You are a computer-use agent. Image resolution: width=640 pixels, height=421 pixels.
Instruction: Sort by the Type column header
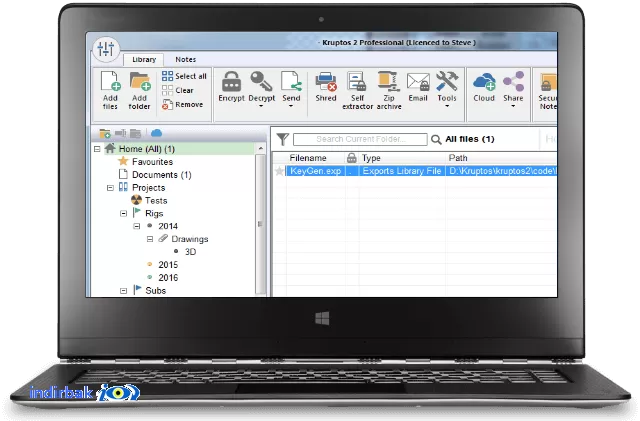tap(402, 158)
